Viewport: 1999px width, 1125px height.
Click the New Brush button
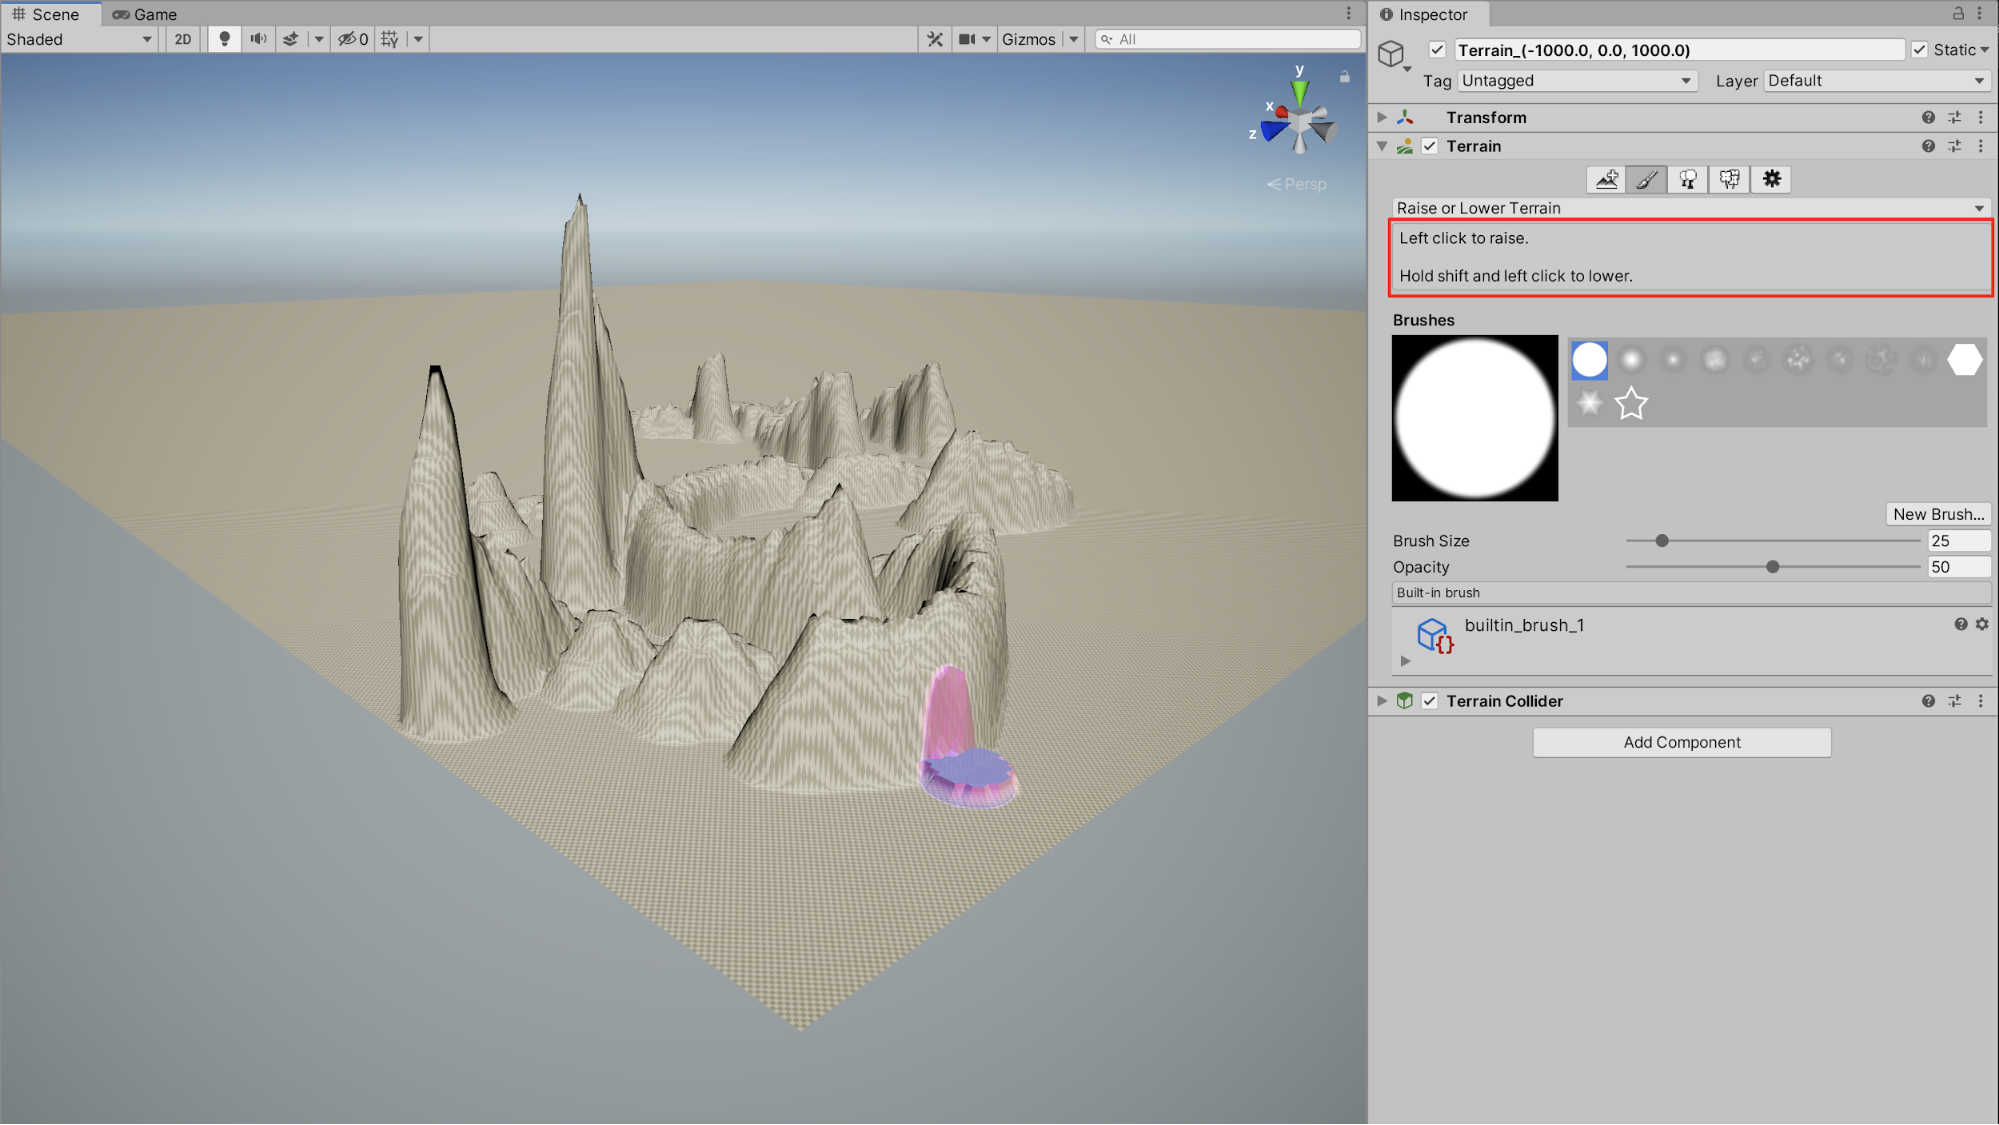click(x=1937, y=514)
